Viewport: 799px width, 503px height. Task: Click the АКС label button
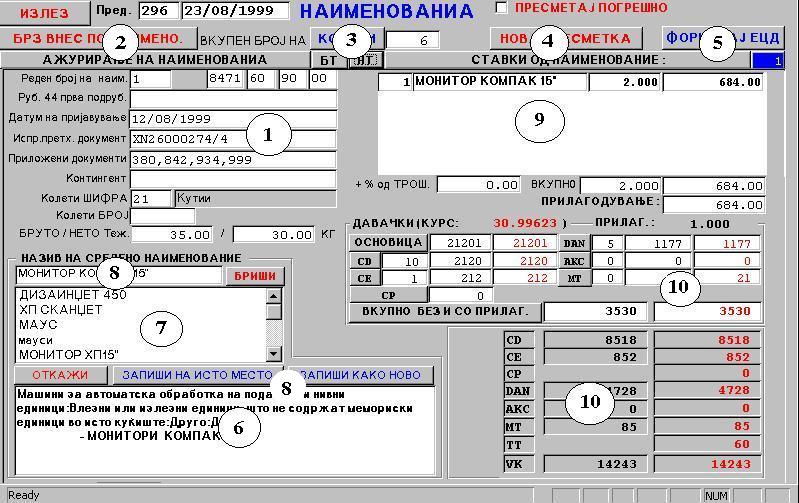(574, 261)
